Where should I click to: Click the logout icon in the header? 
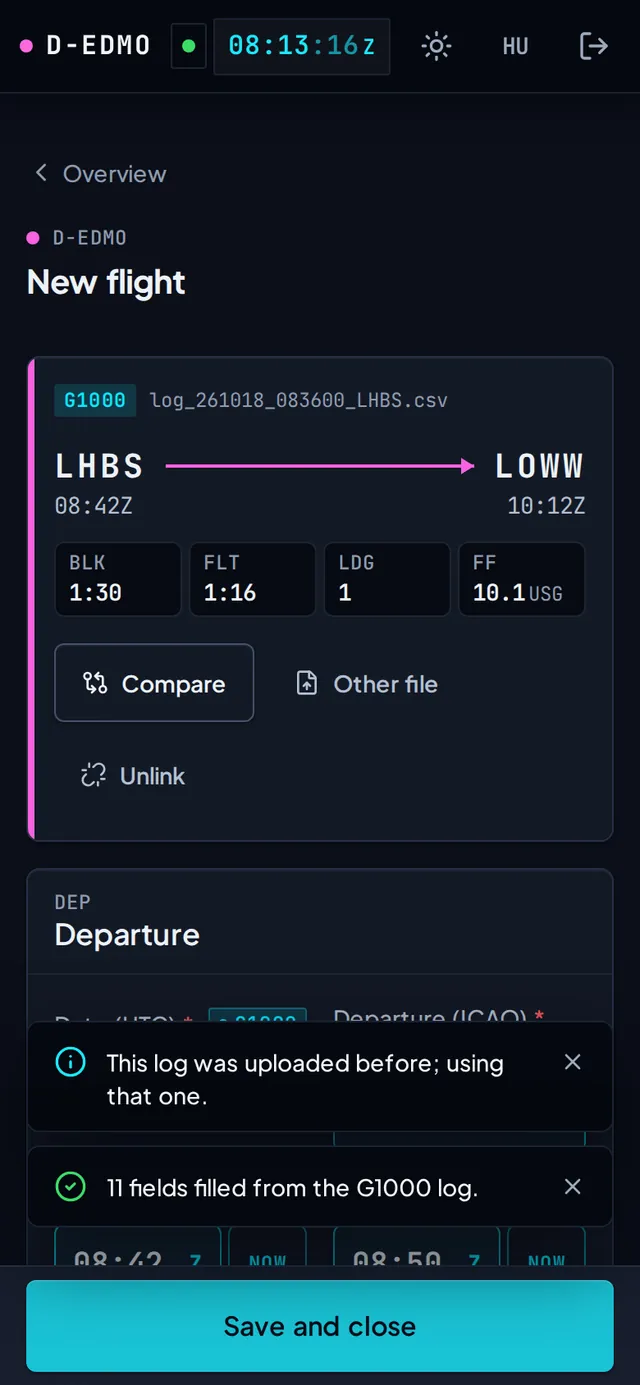tap(594, 46)
